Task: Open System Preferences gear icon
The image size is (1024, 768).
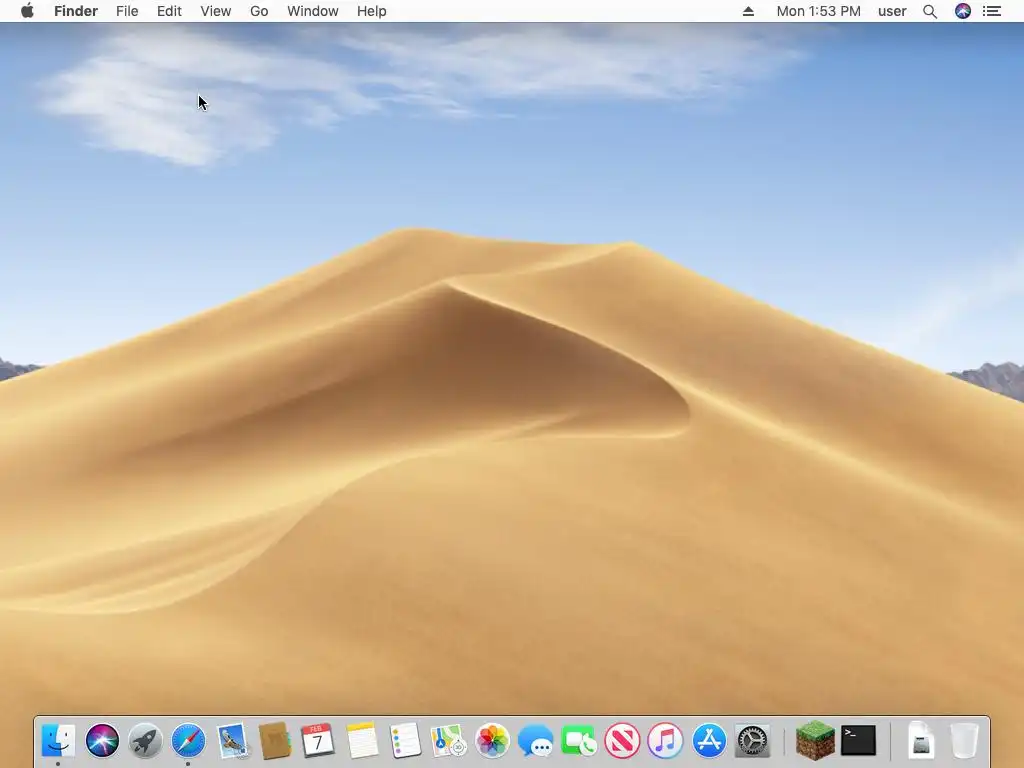Action: click(x=752, y=741)
